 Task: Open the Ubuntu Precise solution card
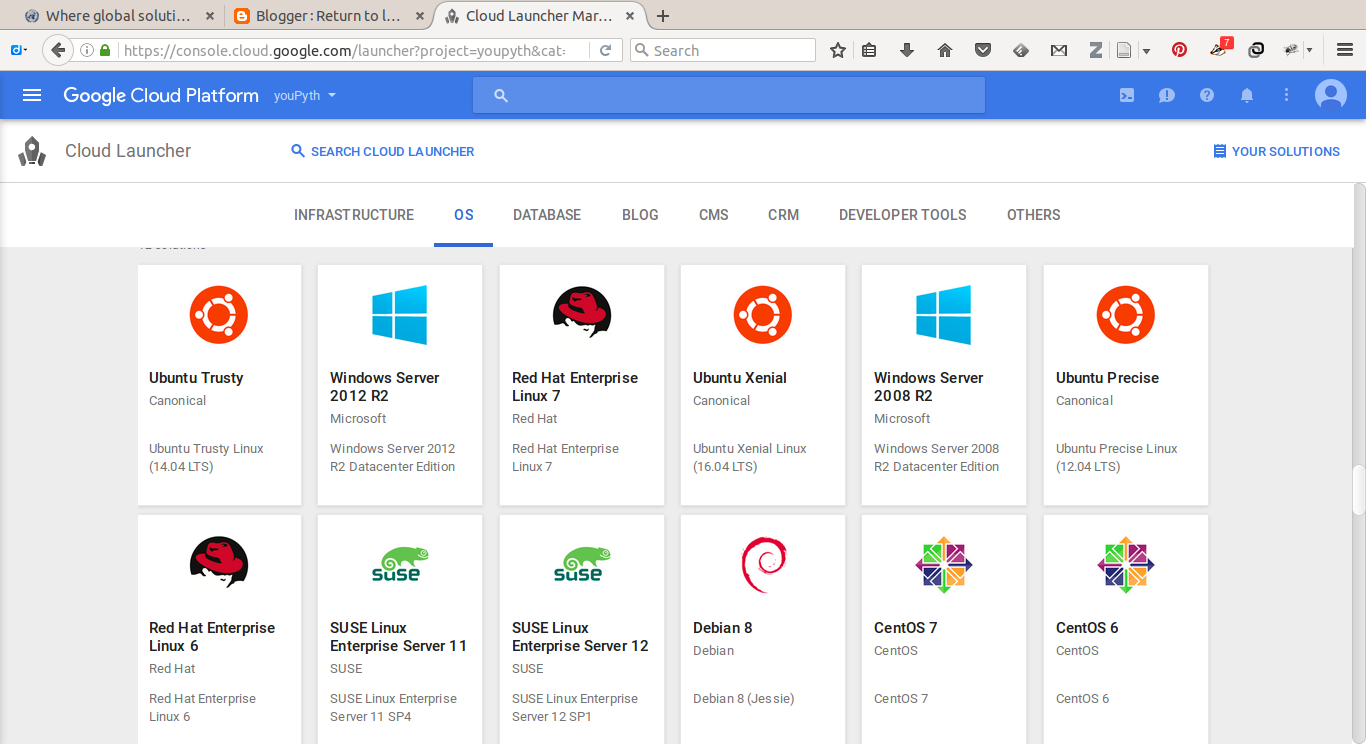1126,385
